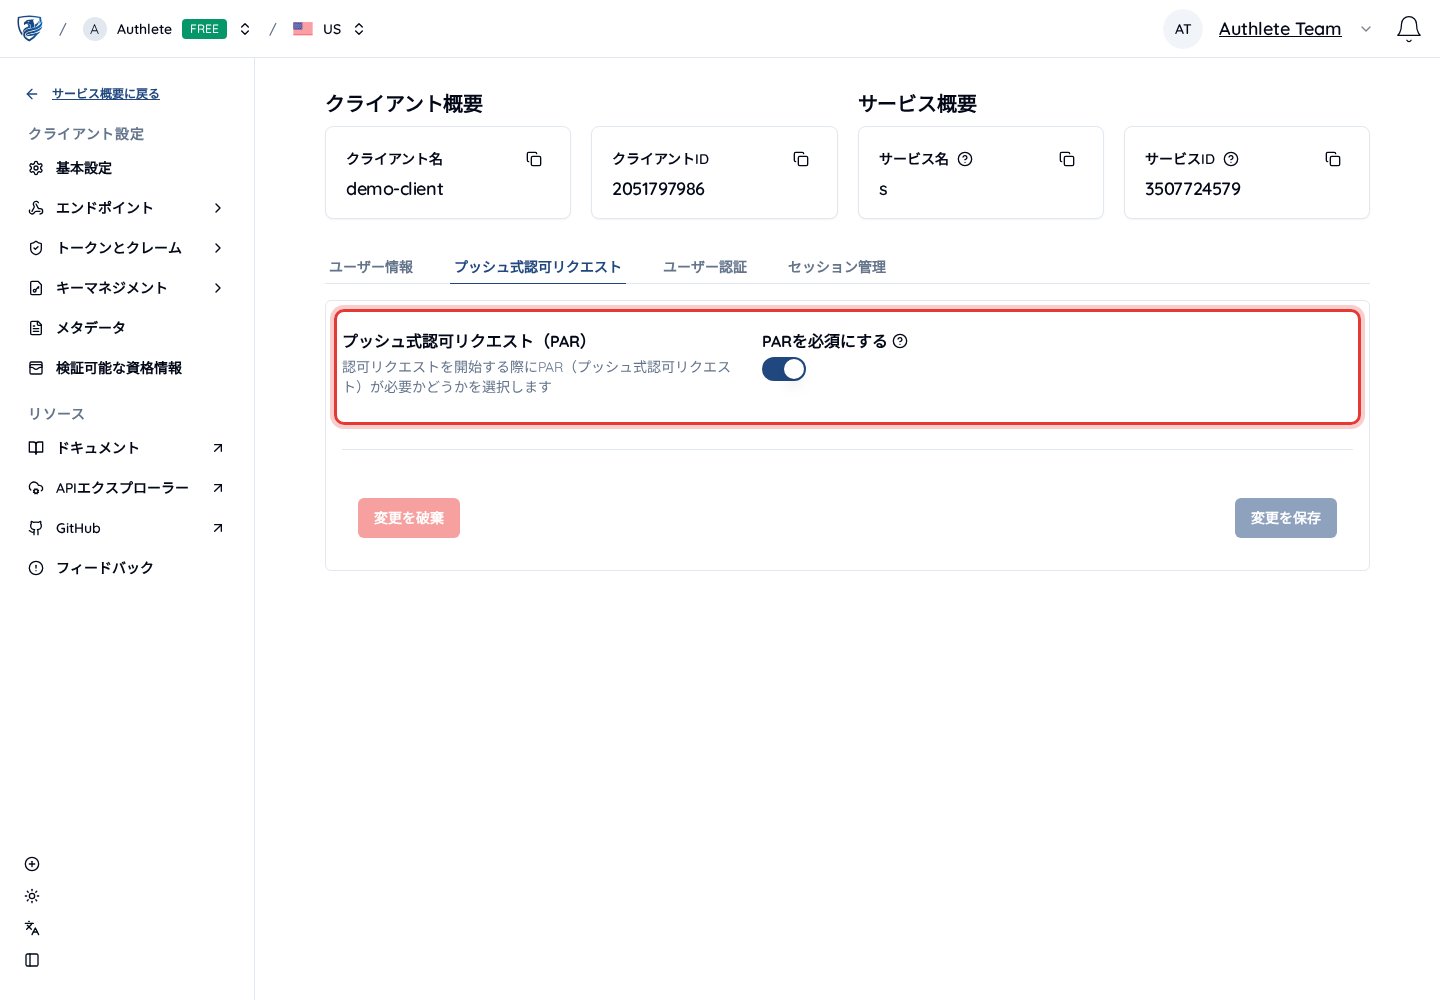Image resolution: width=1440 pixels, height=1000 pixels.
Task: Switch to the ユーザー認証 tab
Action: (705, 267)
